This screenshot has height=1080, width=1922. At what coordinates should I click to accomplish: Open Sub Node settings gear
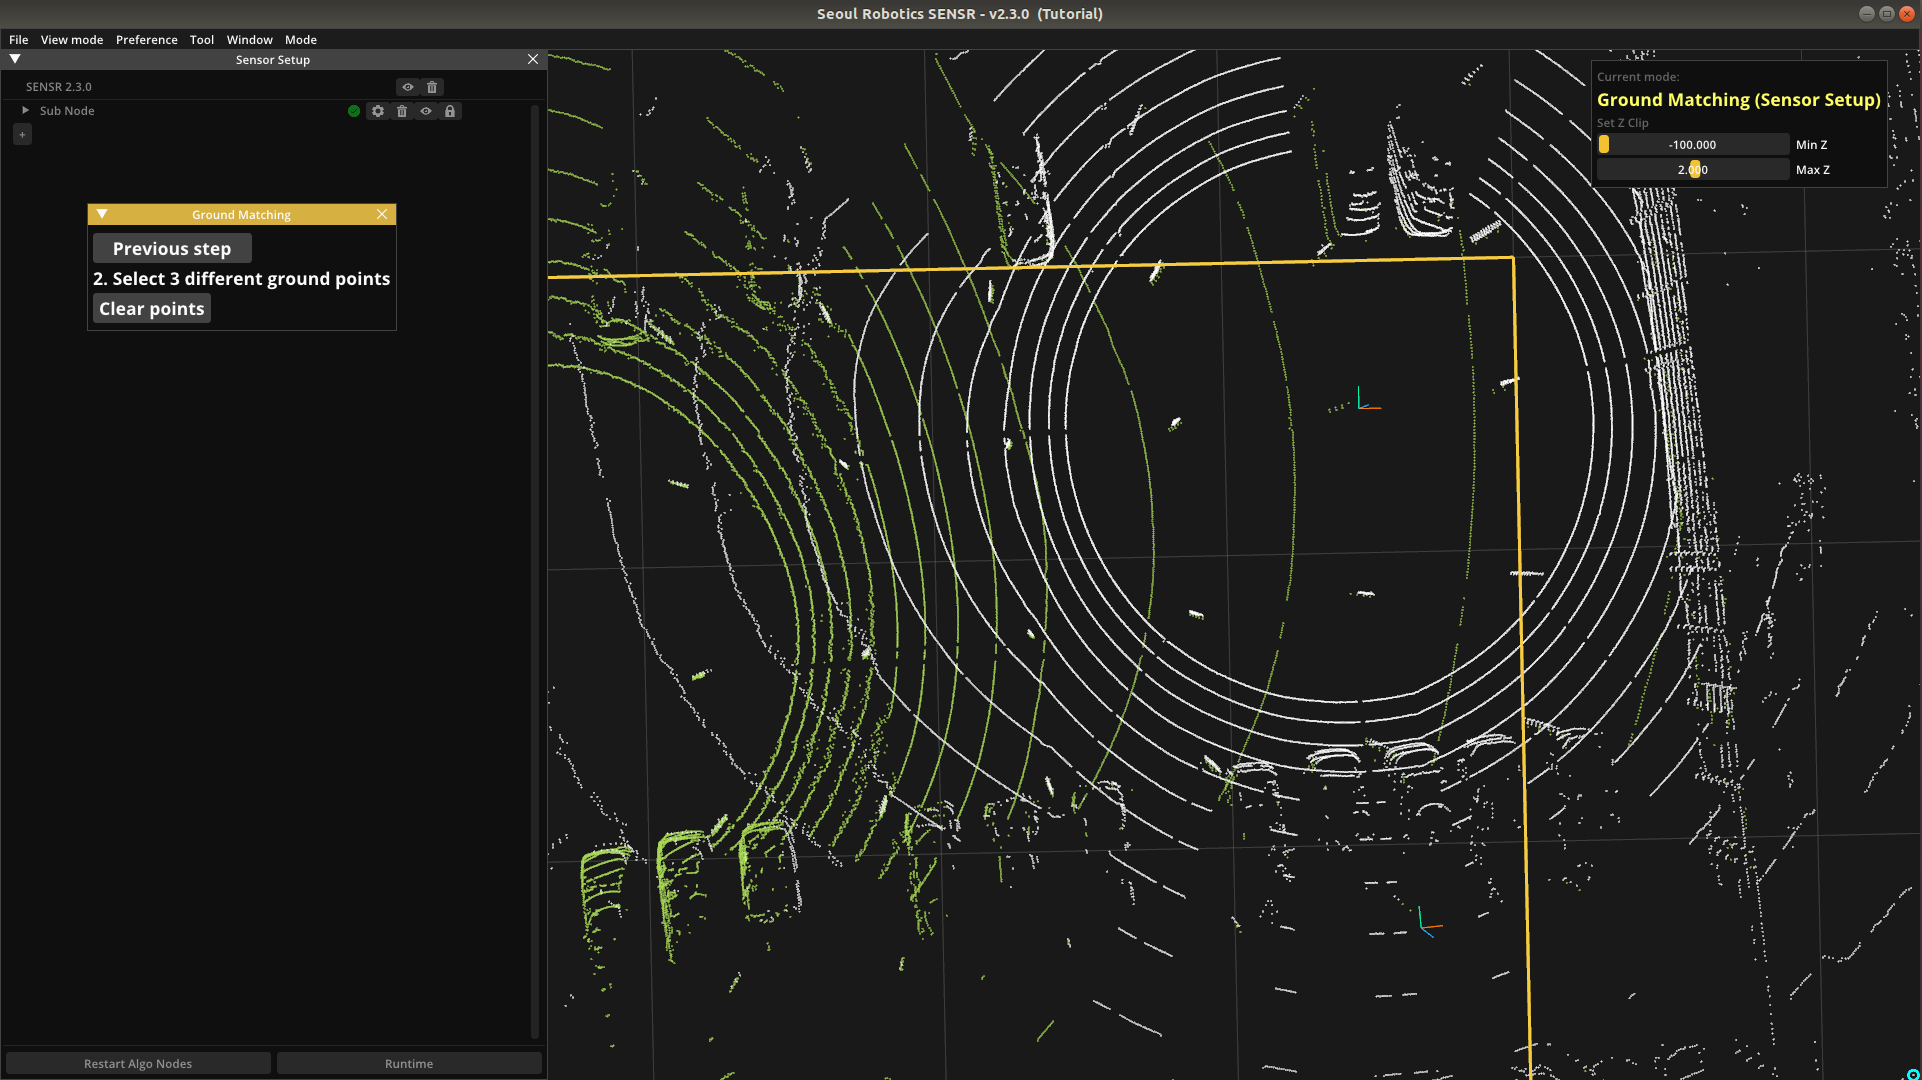[x=378, y=111]
